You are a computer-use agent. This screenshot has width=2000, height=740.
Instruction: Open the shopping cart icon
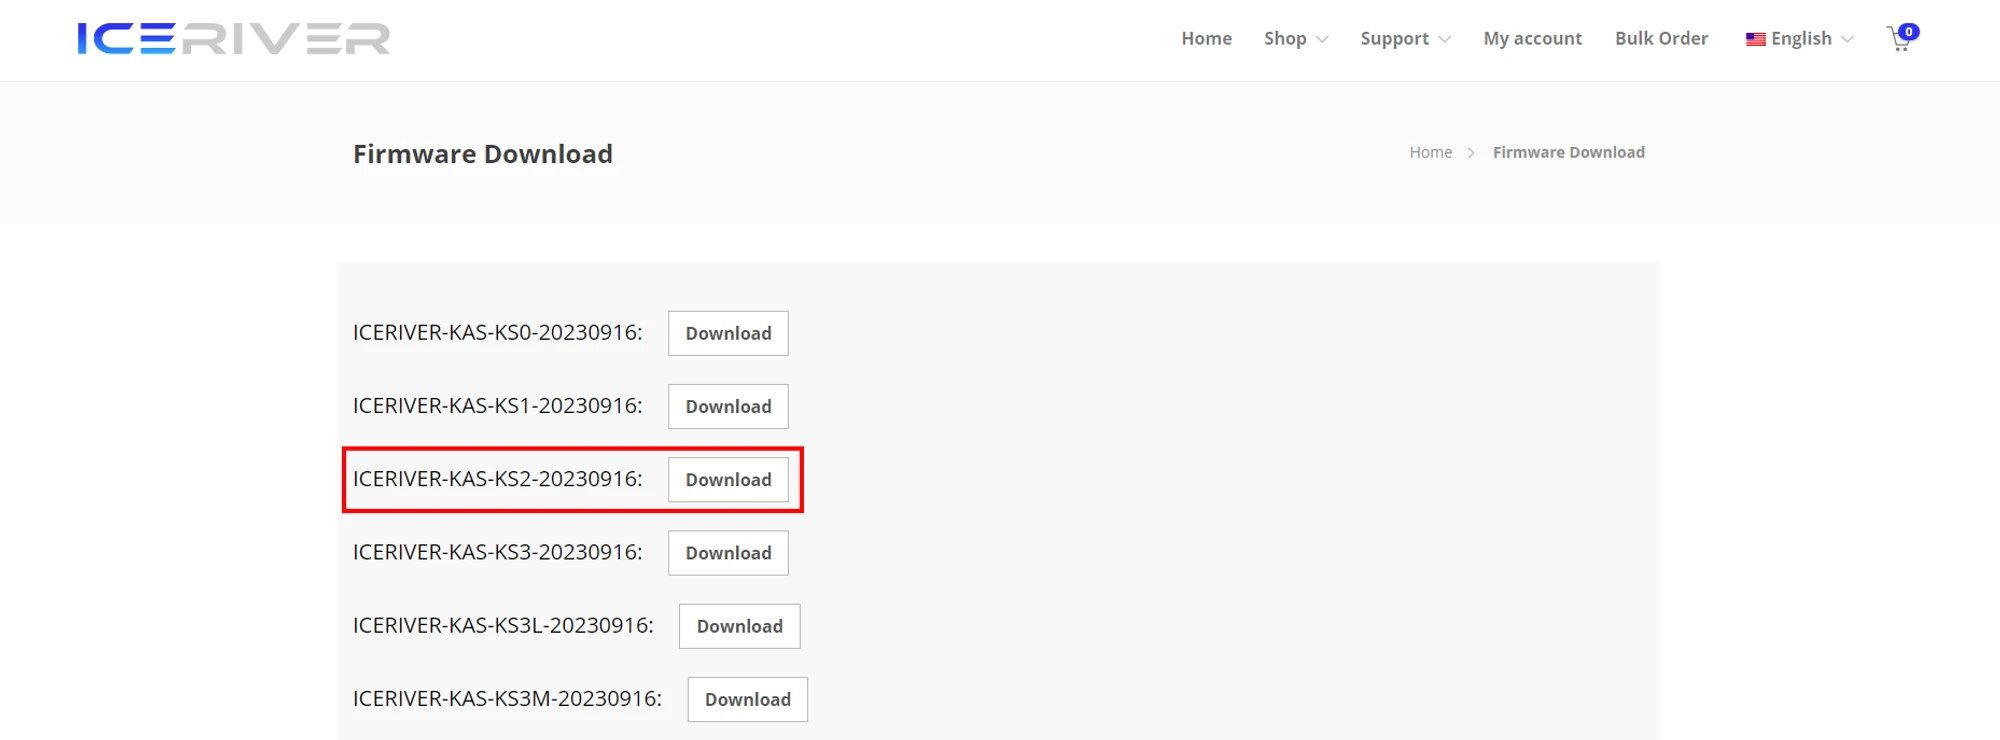tap(1898, 41)
